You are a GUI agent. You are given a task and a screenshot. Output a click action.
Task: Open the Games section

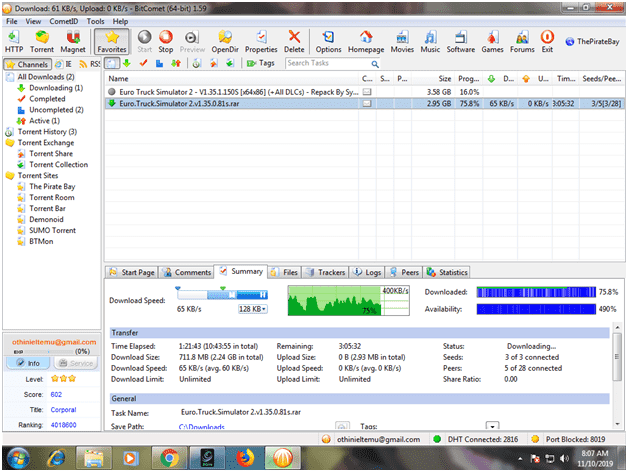492,42
